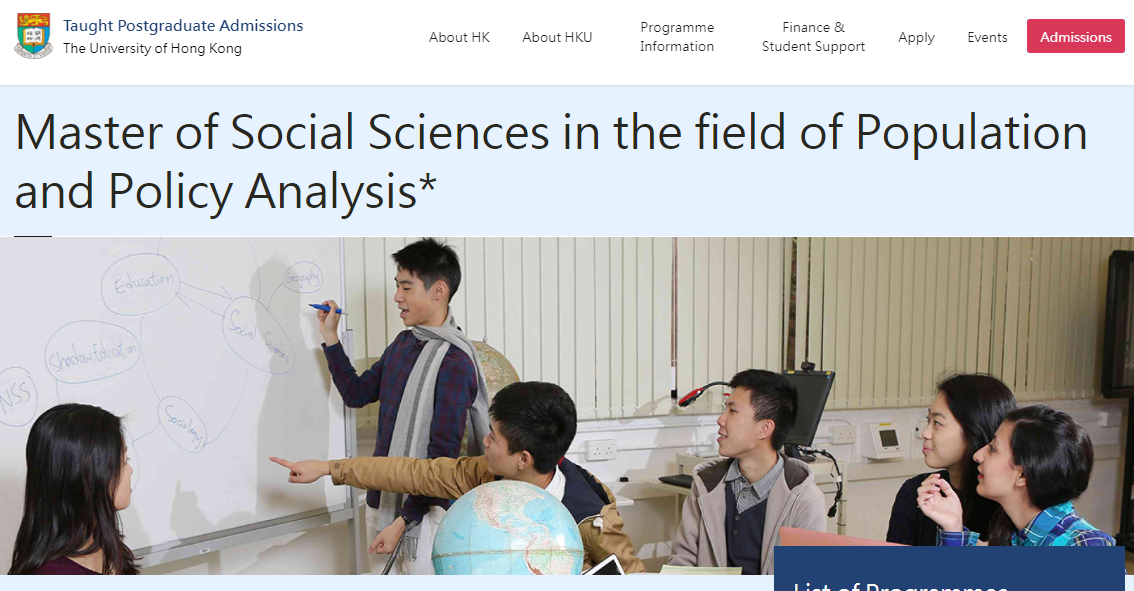Go to the Events page
The height and width of the screenshot is (591, 1134).
coord(987,37)
